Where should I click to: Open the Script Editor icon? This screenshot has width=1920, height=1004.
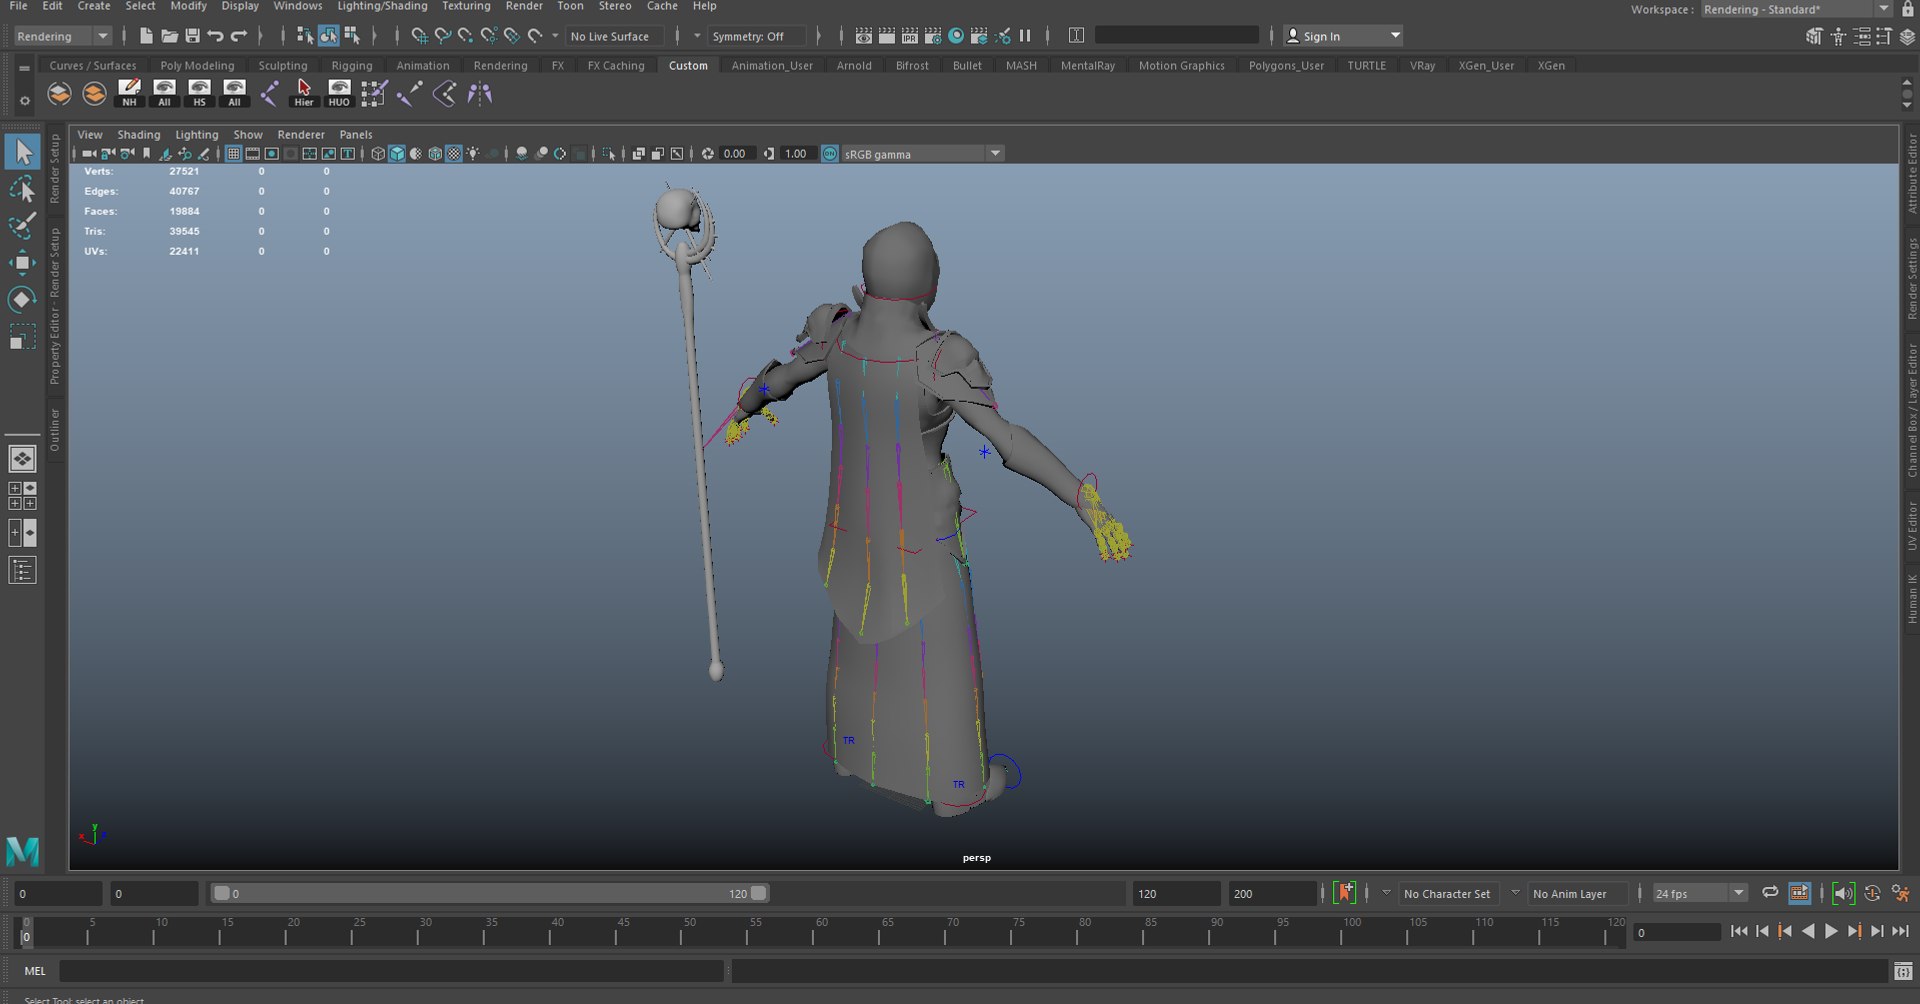(1903, 971)
